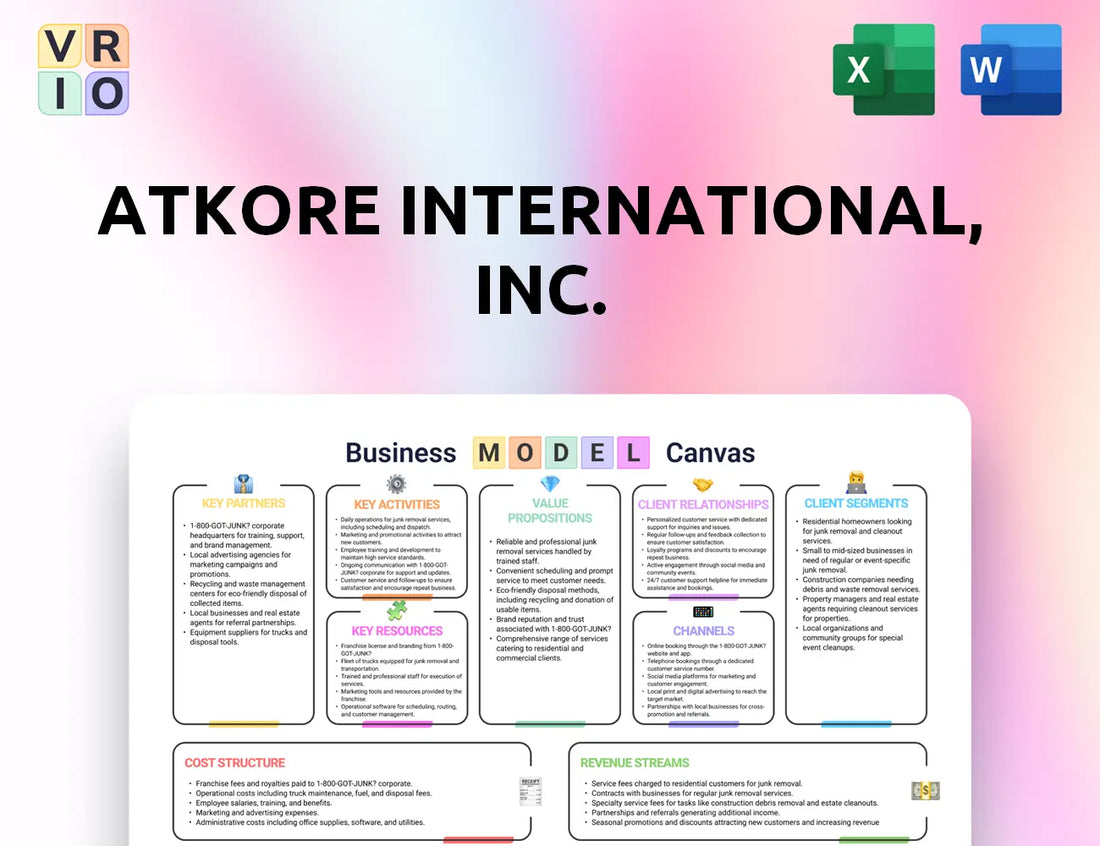
Task: Click 'Eco-friendly disposal methods' bullet
Action: click(x=552, y=600)
